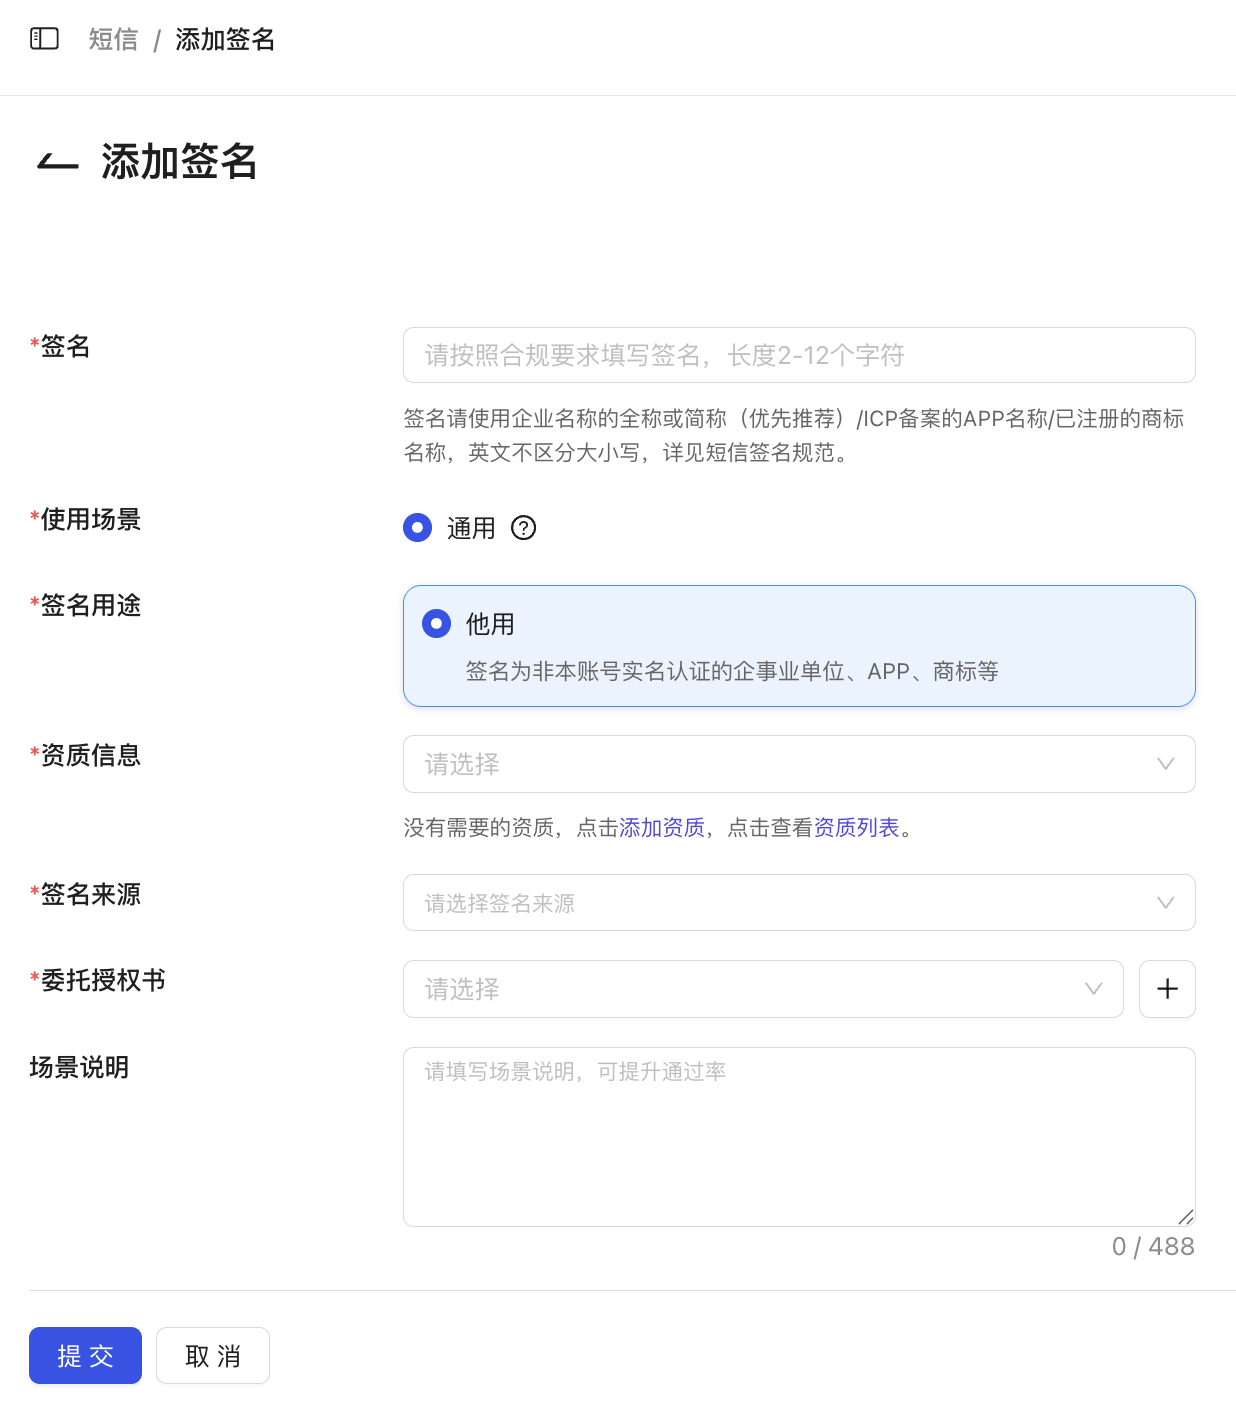The width and height of the screenshot is (1236, 1416).
Task: Open the 资质信息 dropdown
Action: 799,764
